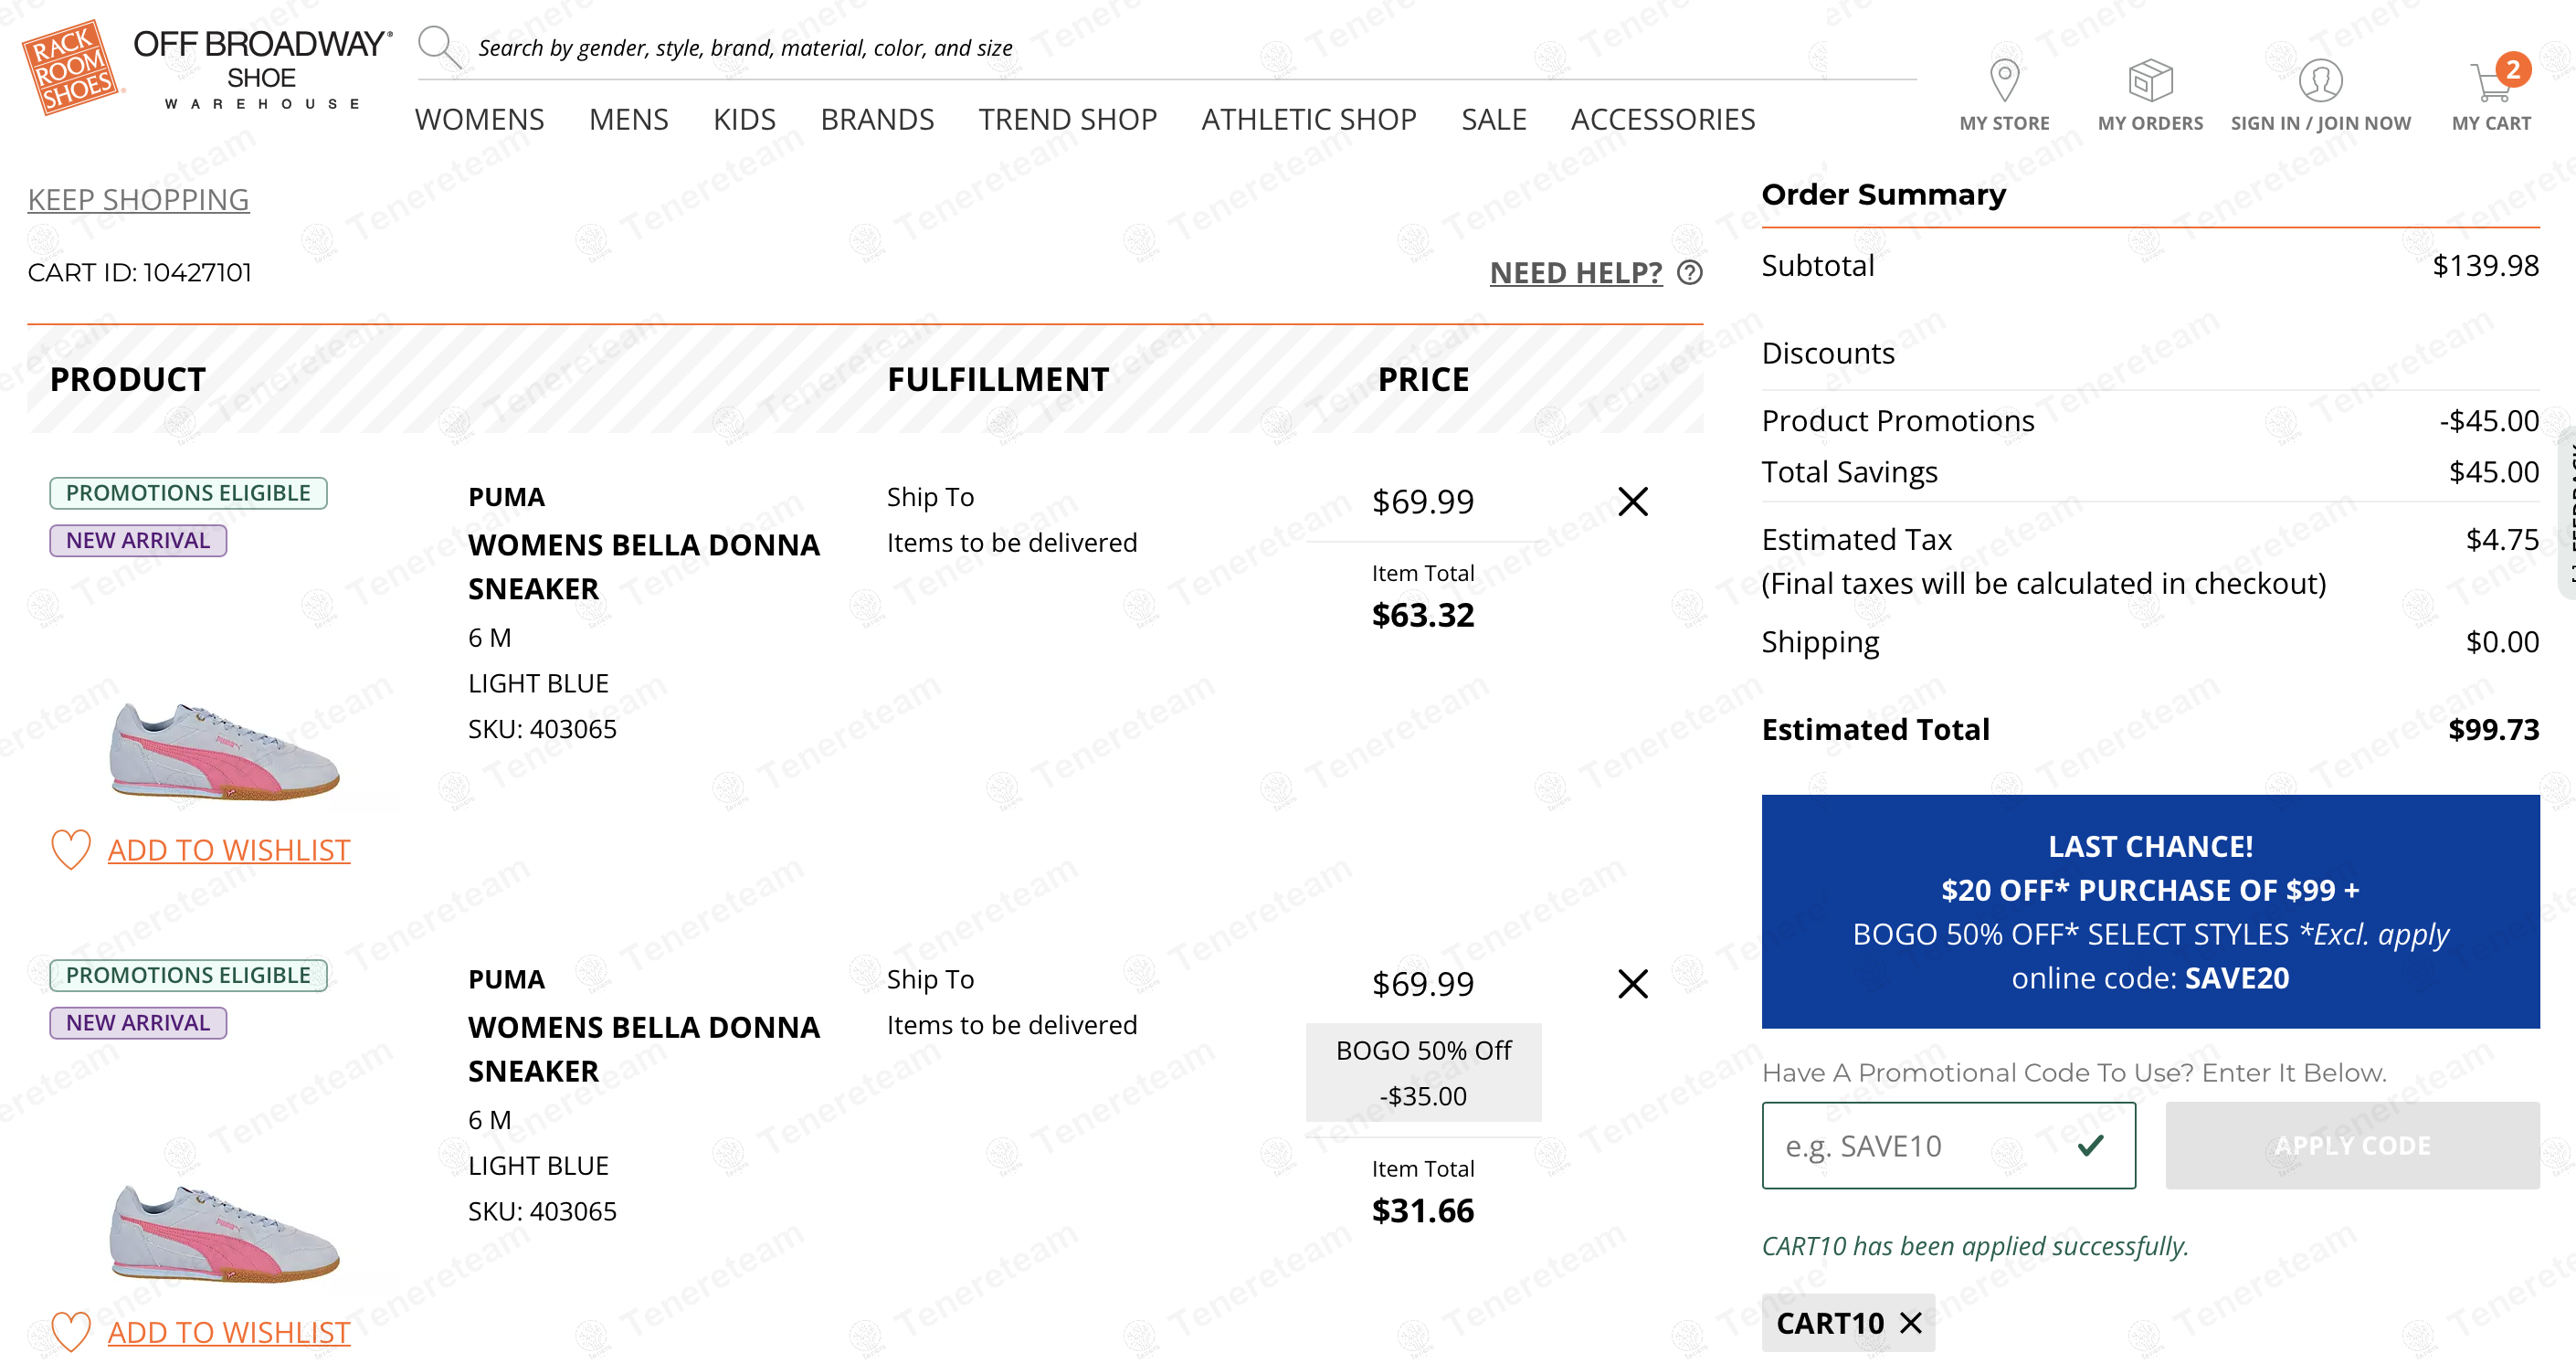Open the ATHLETIC SHOP menu

coord(1308,119)
